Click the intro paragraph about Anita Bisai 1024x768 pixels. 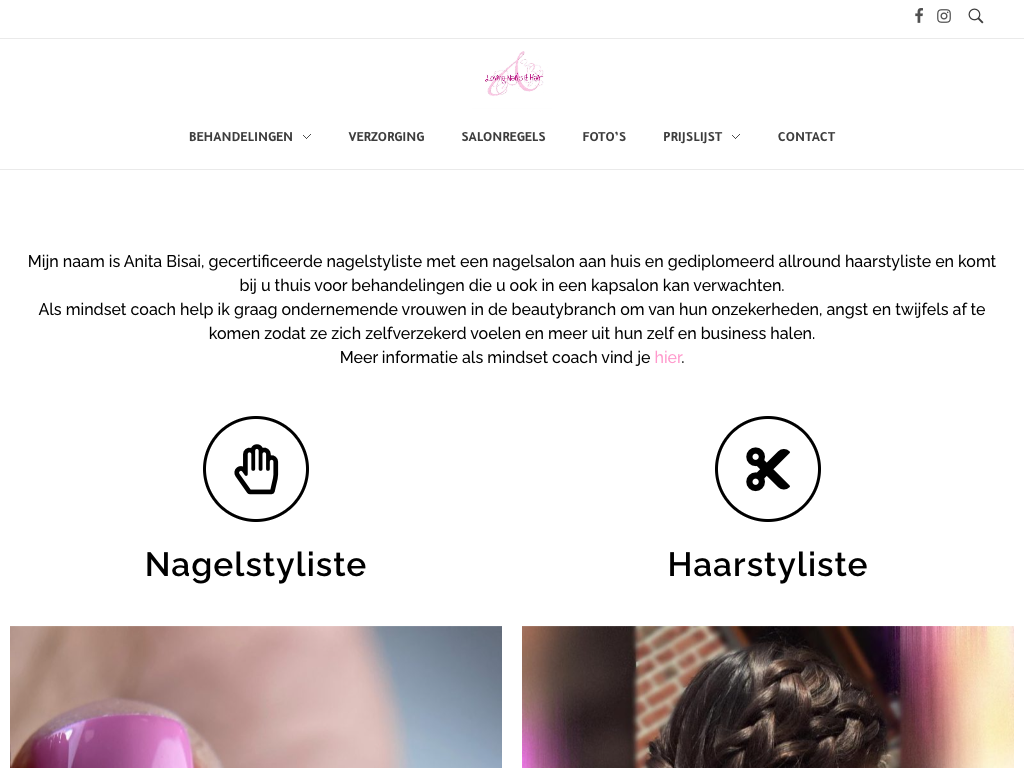pyautogui.click(x=512, y=310)
